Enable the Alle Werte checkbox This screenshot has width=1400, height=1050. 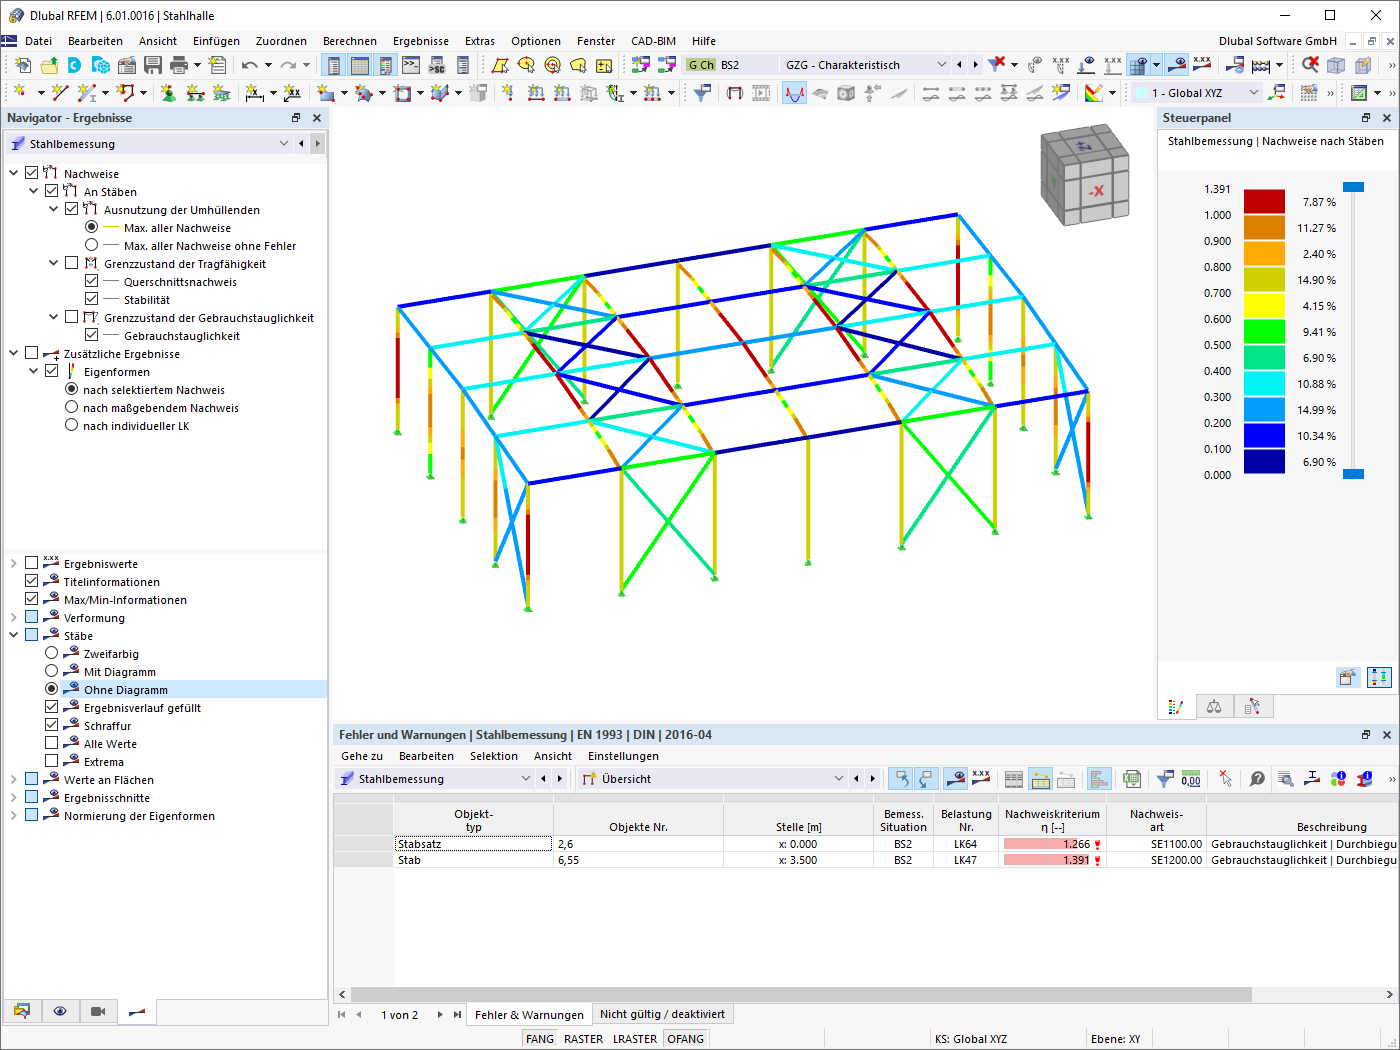(52, 743)
